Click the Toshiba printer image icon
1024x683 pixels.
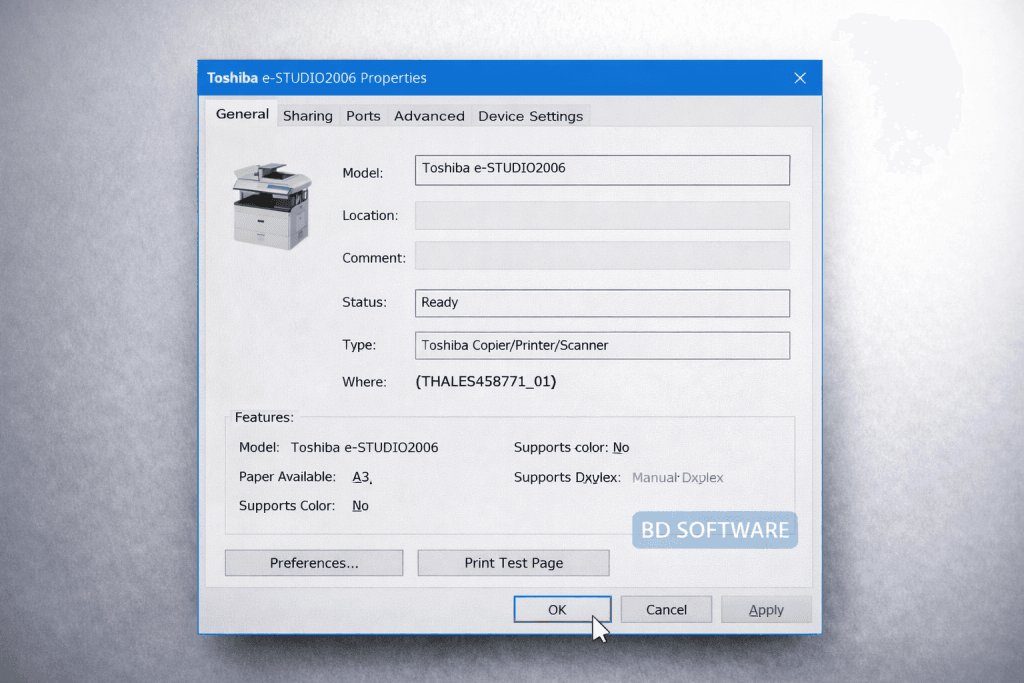click(x=272, y=206)
